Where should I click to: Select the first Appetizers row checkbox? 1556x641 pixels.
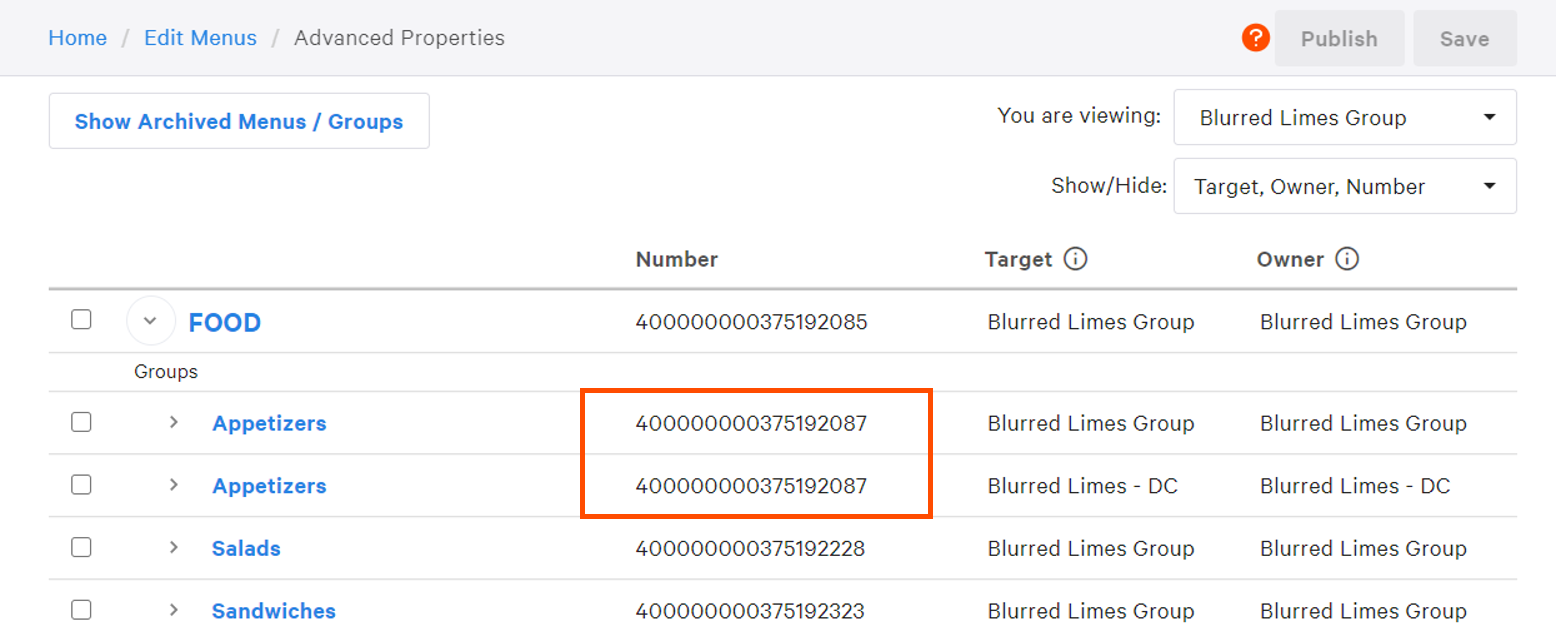tap(81, 422)
